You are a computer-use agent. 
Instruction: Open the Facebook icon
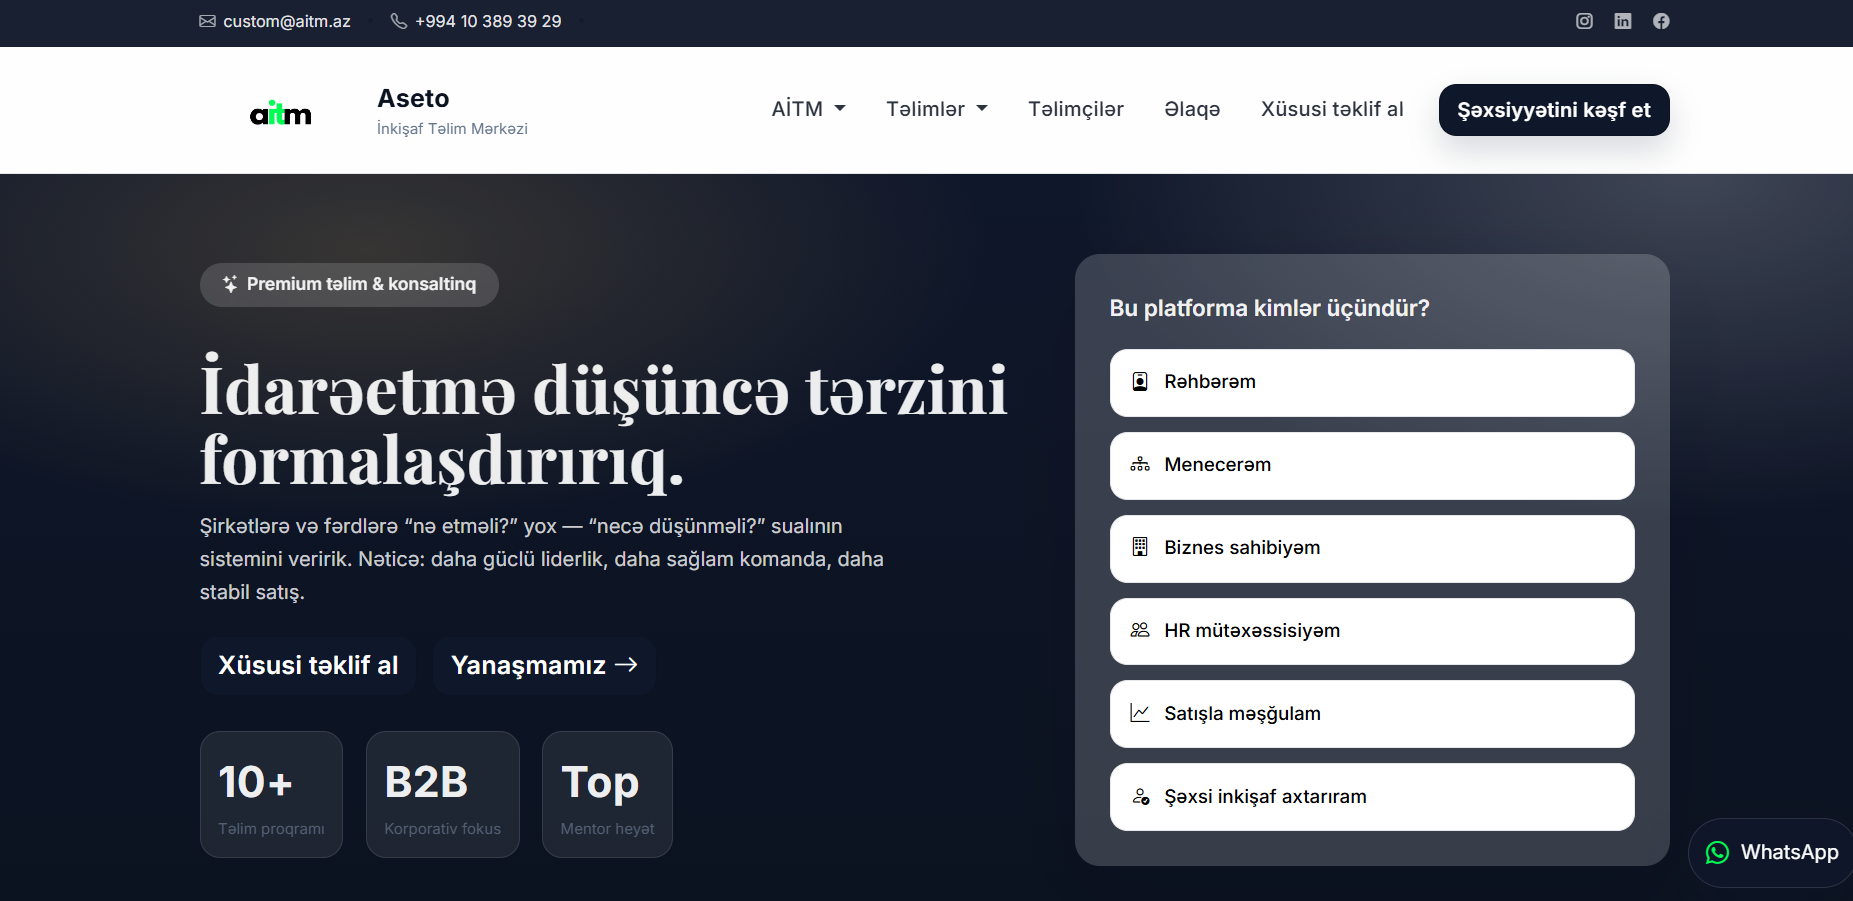(1662, 20)
